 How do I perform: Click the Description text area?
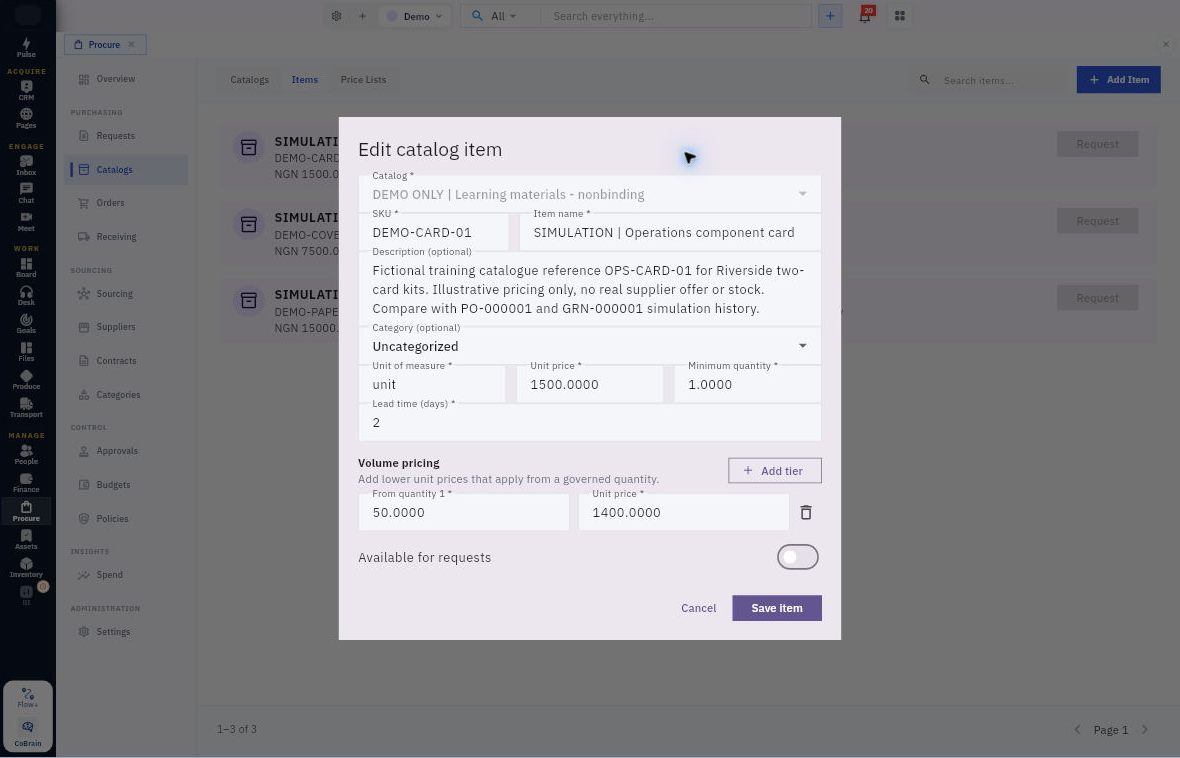(x=589, y=289)
